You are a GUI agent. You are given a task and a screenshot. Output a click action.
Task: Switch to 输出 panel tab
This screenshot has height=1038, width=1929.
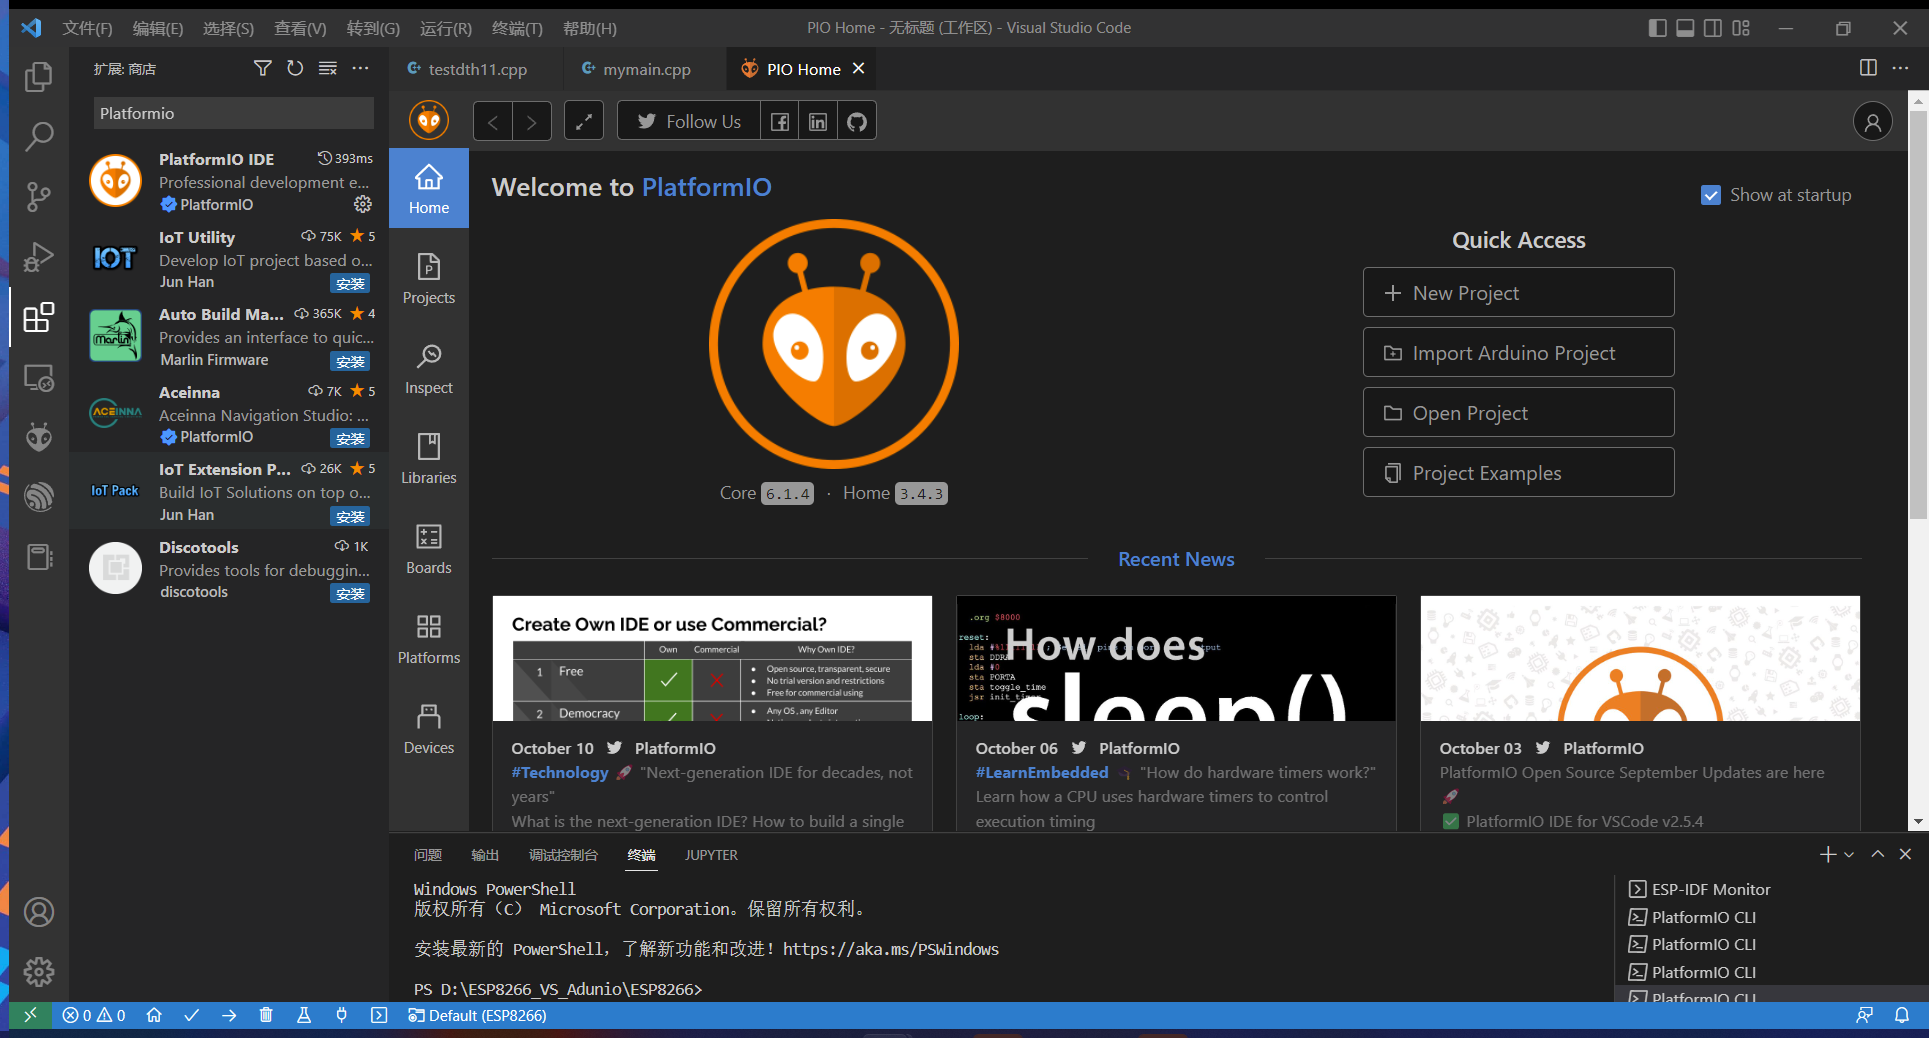[x=484, y=855]
